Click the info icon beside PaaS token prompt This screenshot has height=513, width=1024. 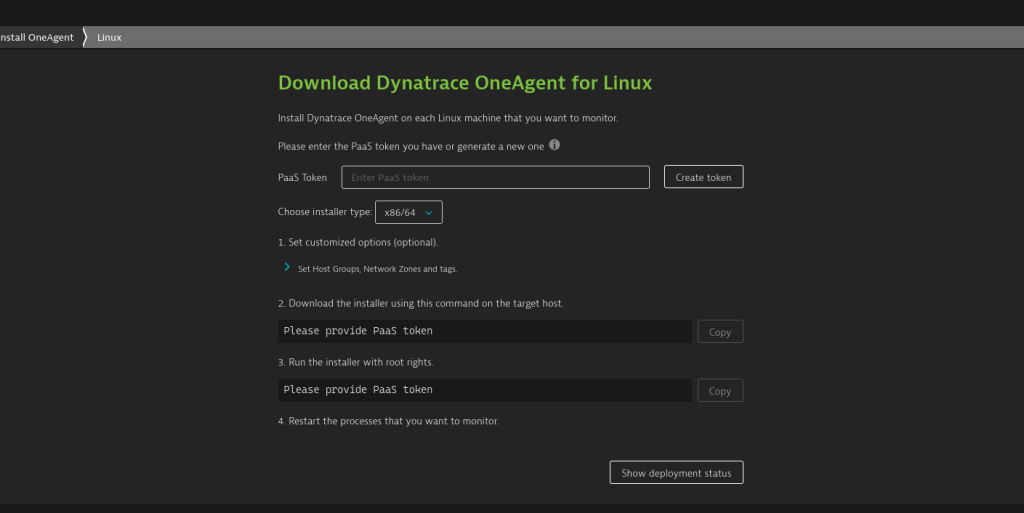pyautogui.click(x=554, y=145)
